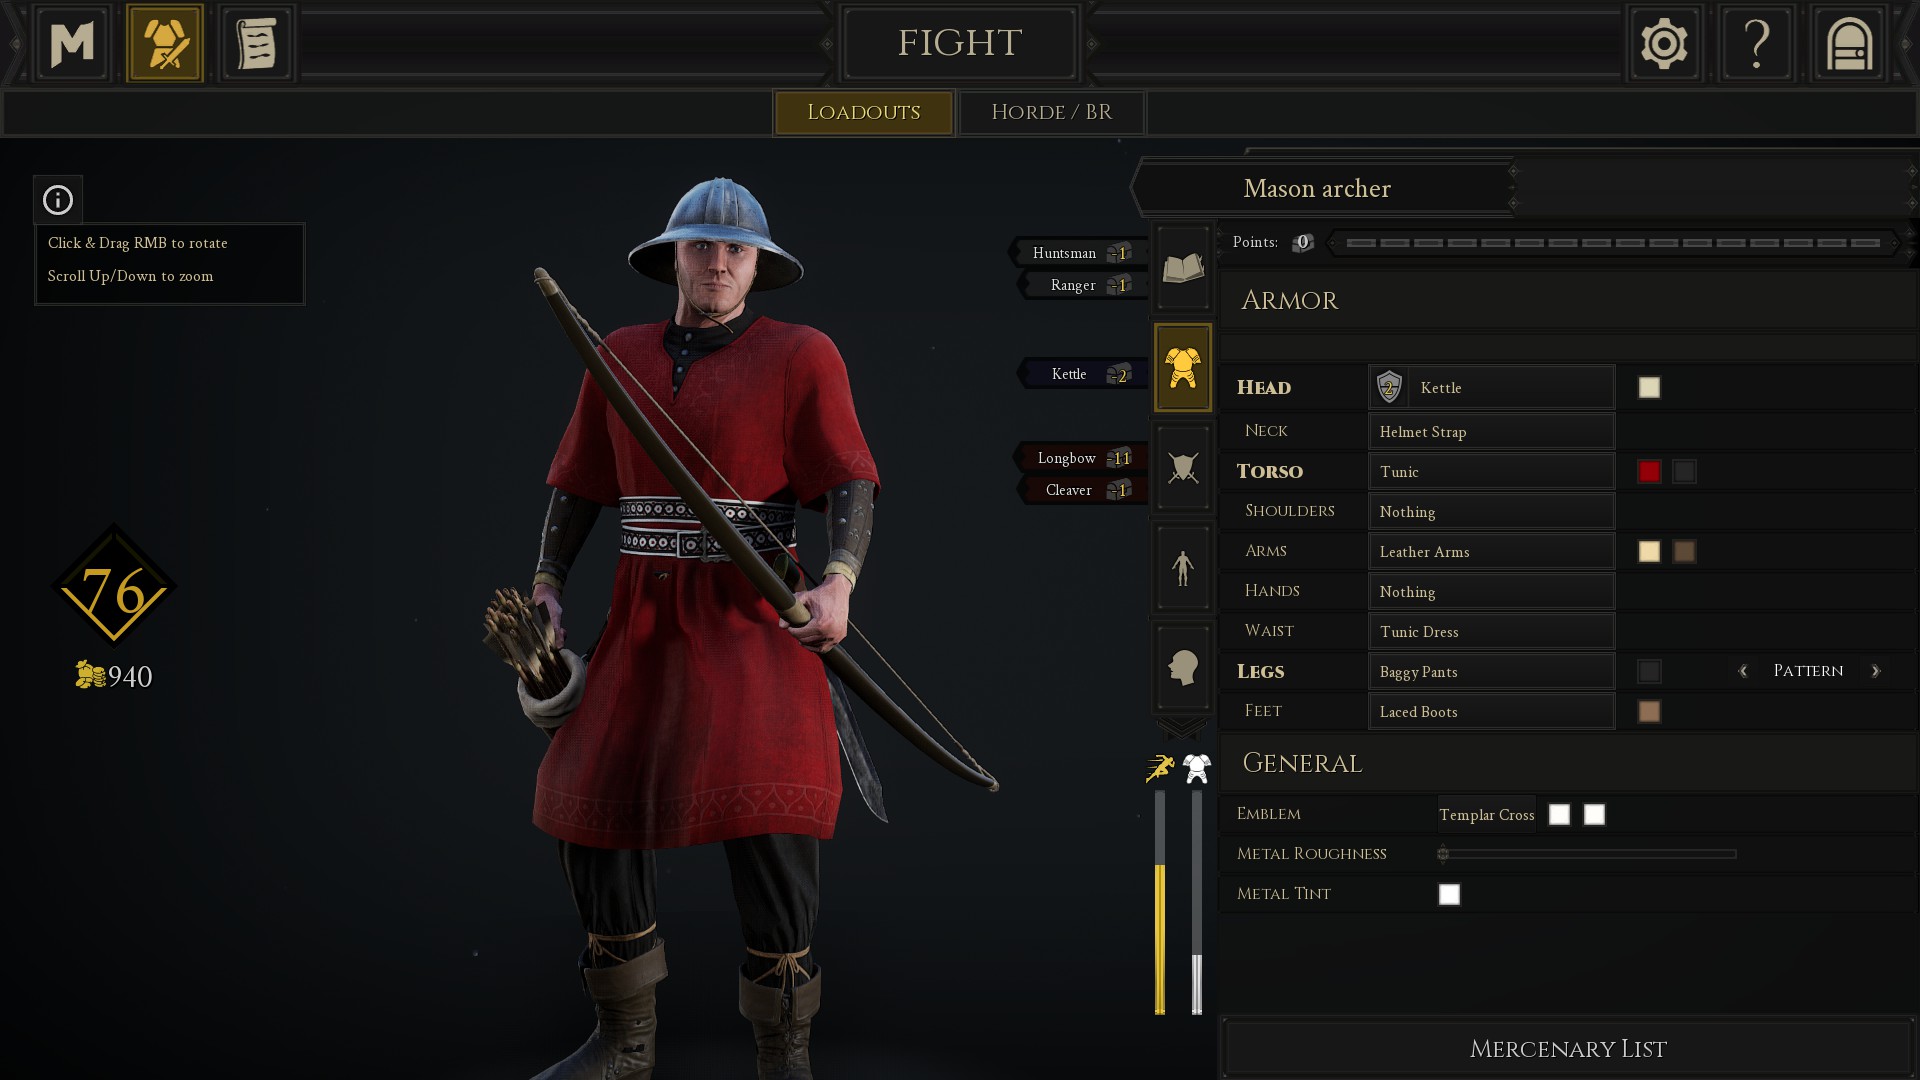Switch to the Loadouts tab
This screenshot has width=1920, height=1080.
(863, 112)
